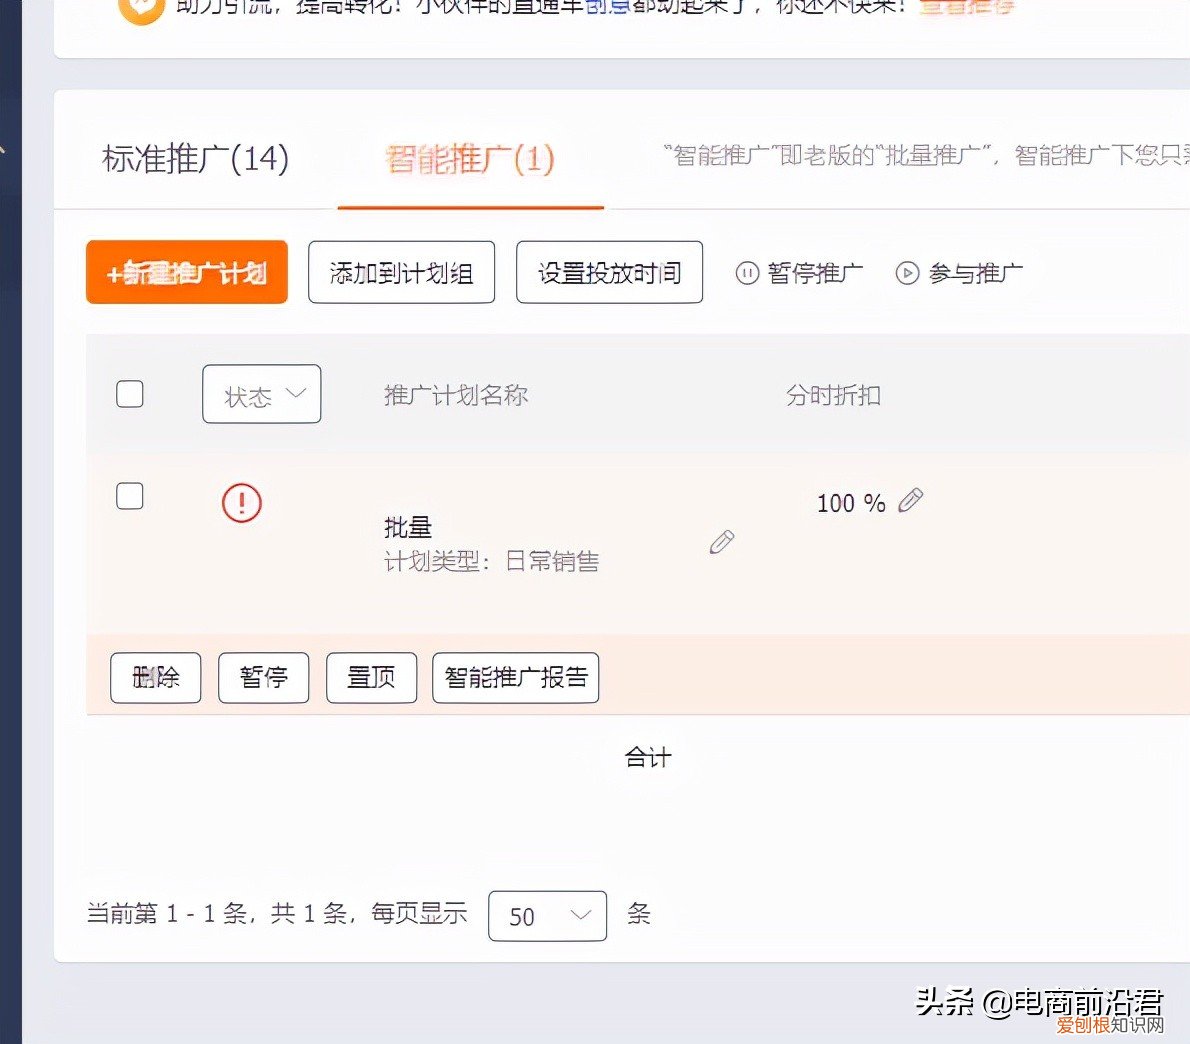Click the 置顶 button to pin the plan
Image resolution: width=1190 pixels, height=1044 pixels.
click(x=371, y=677)
